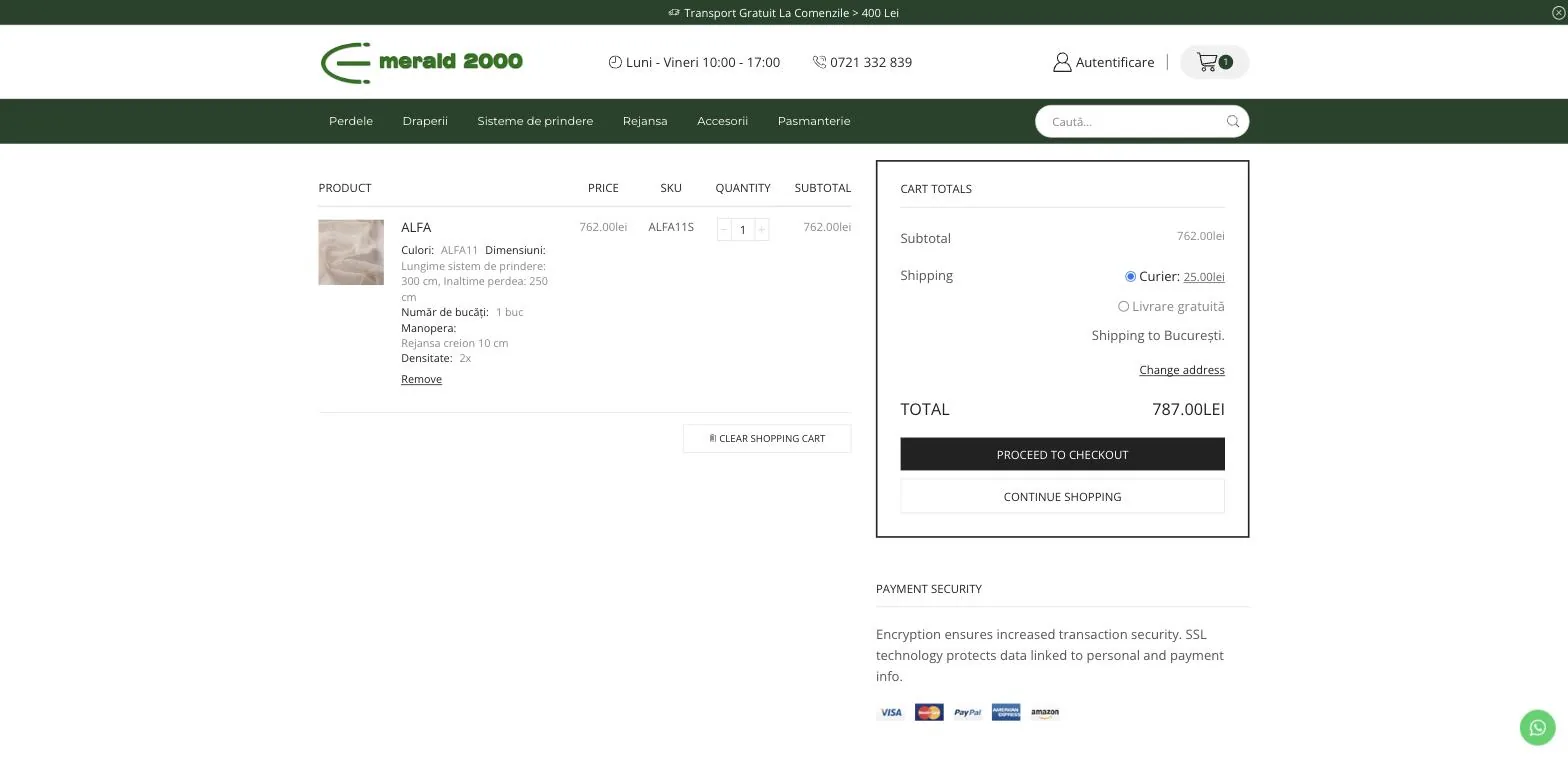This screenshot has width=1568, height=782.
Task: Open the Pasmanterie menu
Action: [814, 121]
